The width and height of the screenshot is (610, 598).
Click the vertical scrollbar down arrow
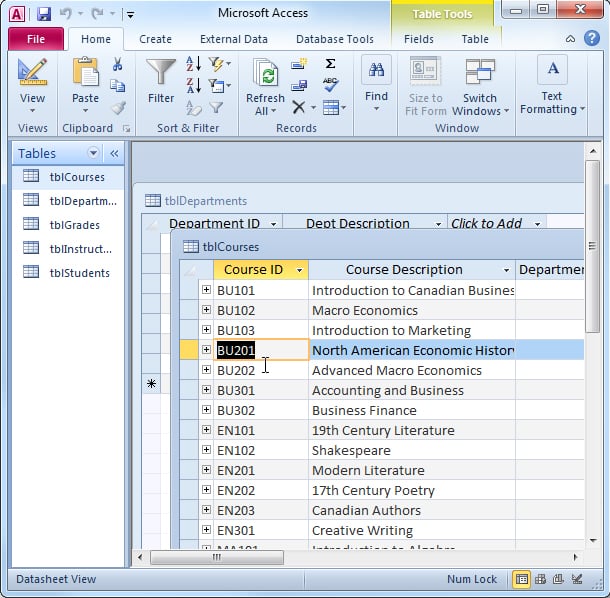click(x=593, y=540)
